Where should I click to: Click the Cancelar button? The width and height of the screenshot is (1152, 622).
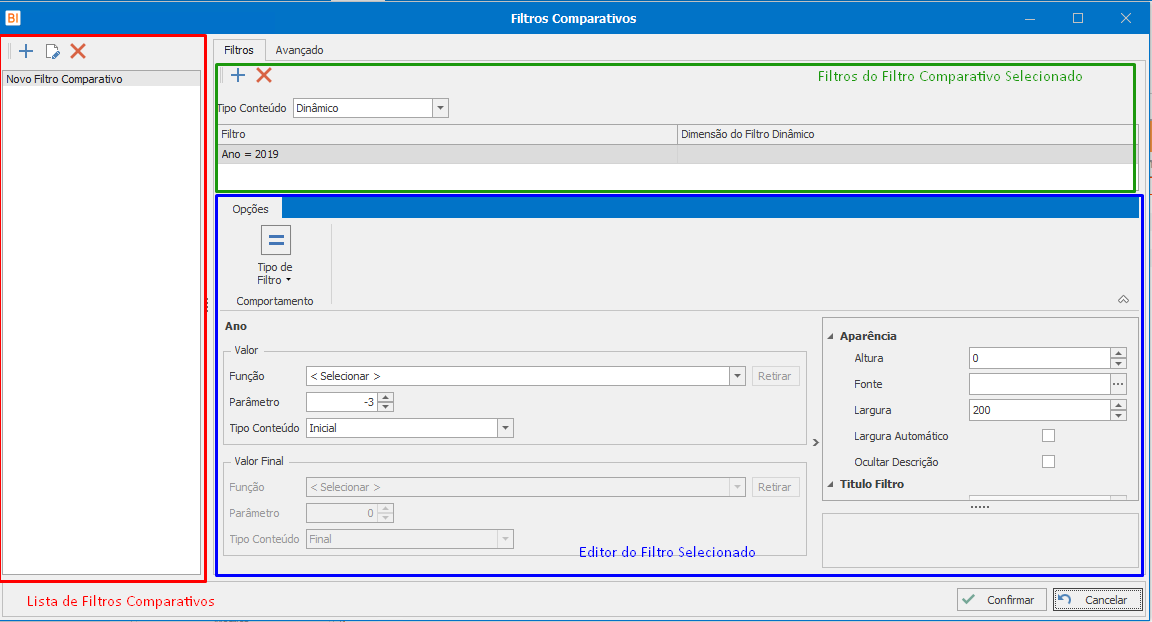pos(1098,600)
